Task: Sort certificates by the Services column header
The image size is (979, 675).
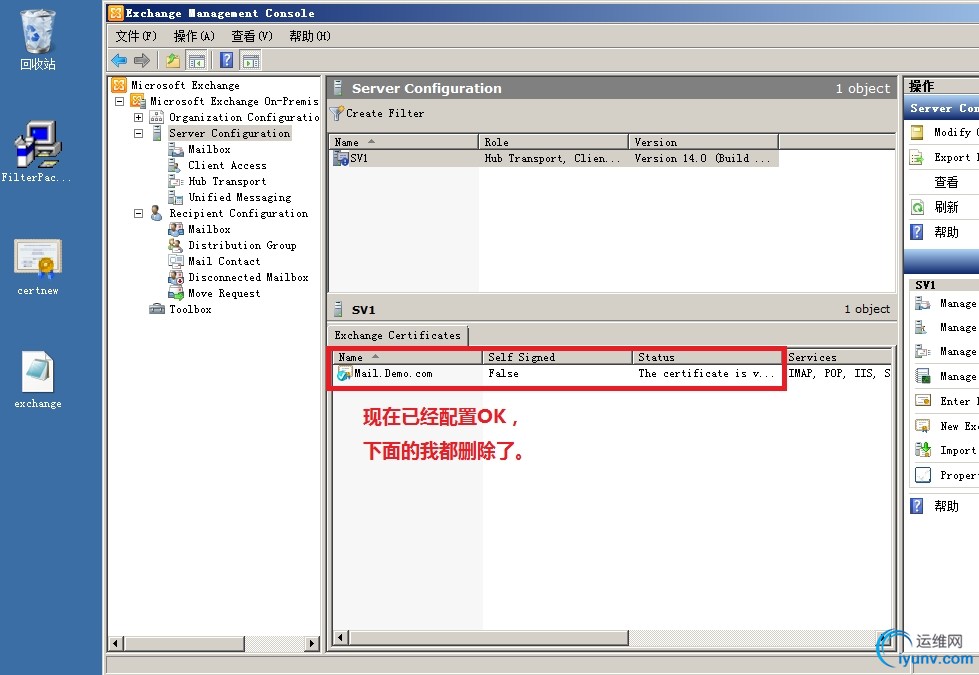Action: coord(839,357)
